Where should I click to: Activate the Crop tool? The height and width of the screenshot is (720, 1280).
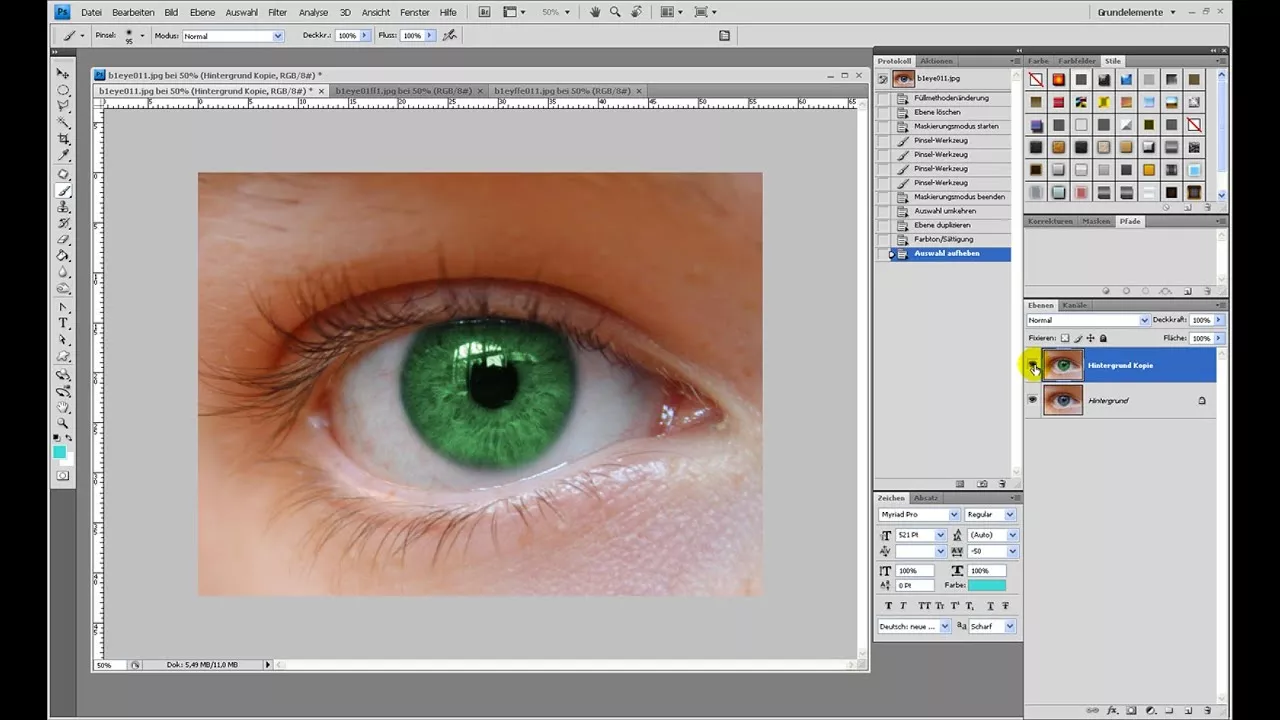tap(63, 139)
